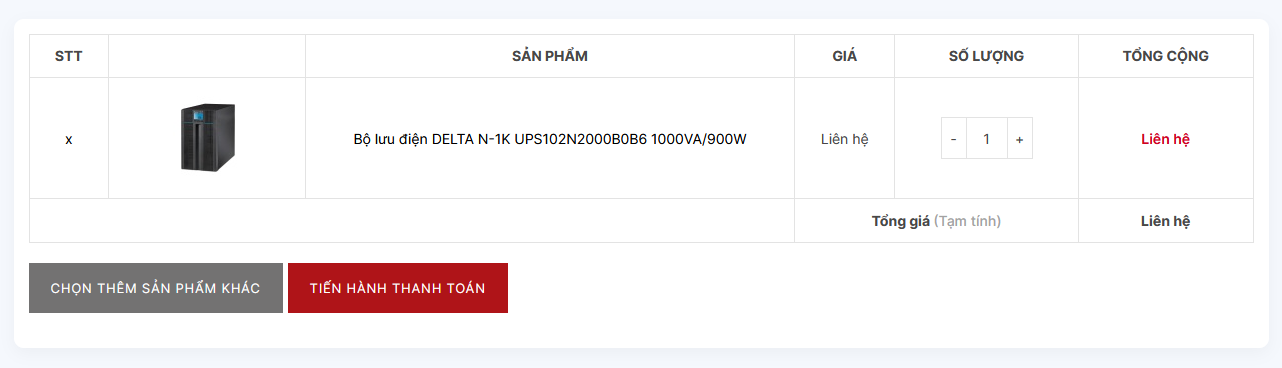
Task: Click TIẾN HÀNH THANH TOÁN button
Action: tap(398, 288)
